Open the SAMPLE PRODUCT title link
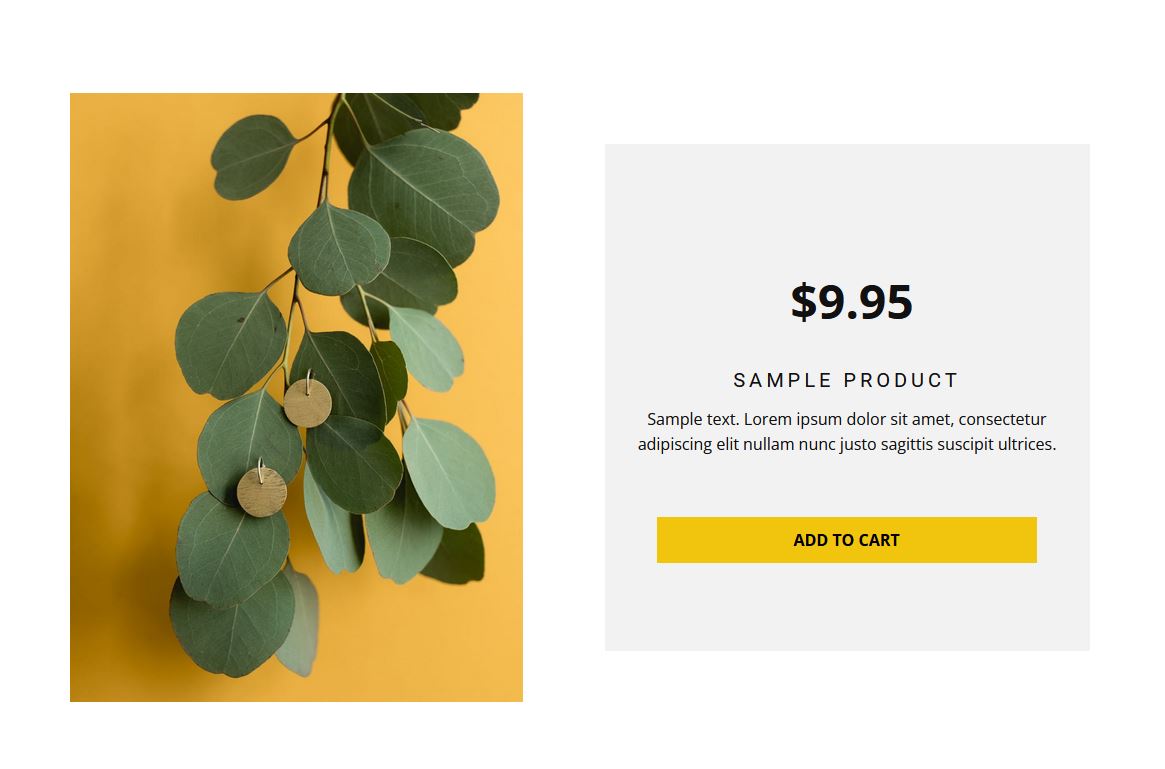 846,380
